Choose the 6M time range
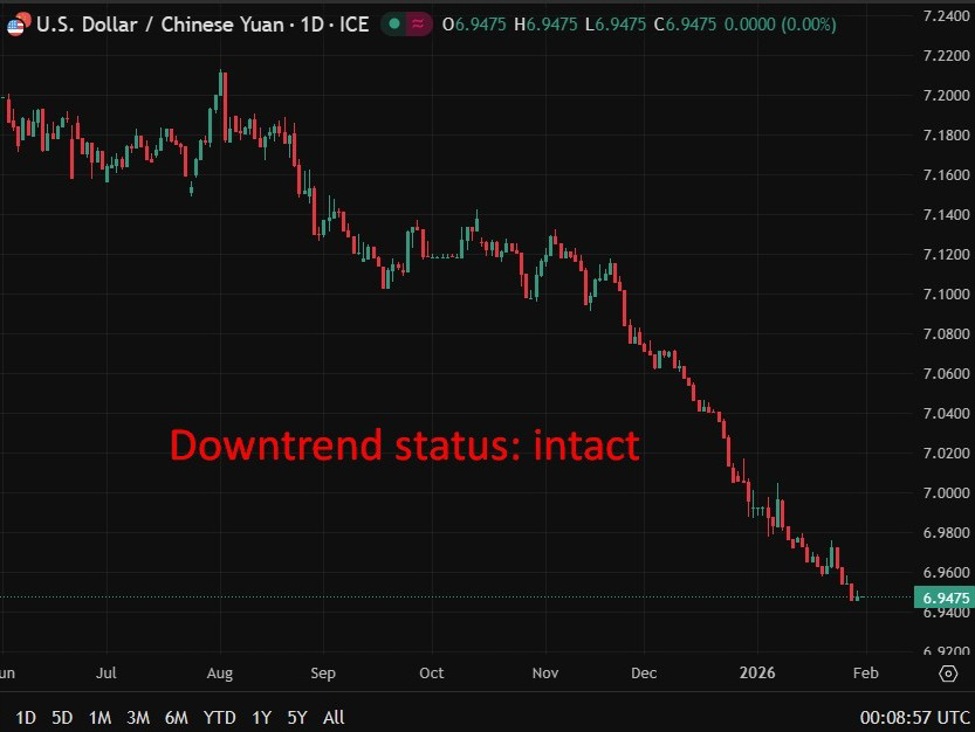The image size is (975, 732). coord(176,717)
